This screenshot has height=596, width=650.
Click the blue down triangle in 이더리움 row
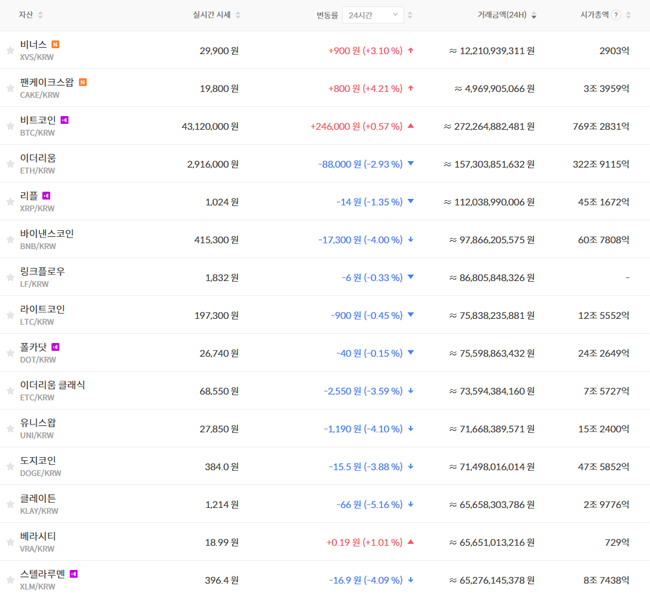[411, 163]
